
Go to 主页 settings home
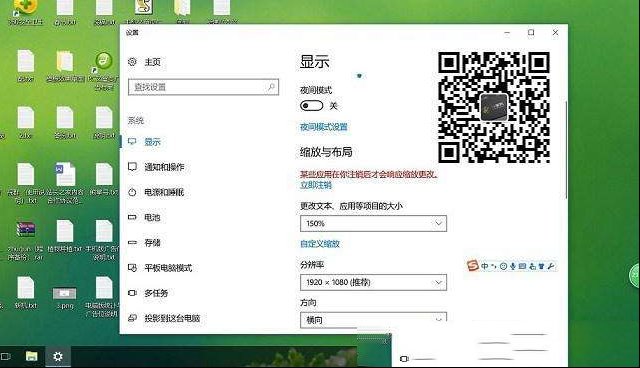(152, 62)
